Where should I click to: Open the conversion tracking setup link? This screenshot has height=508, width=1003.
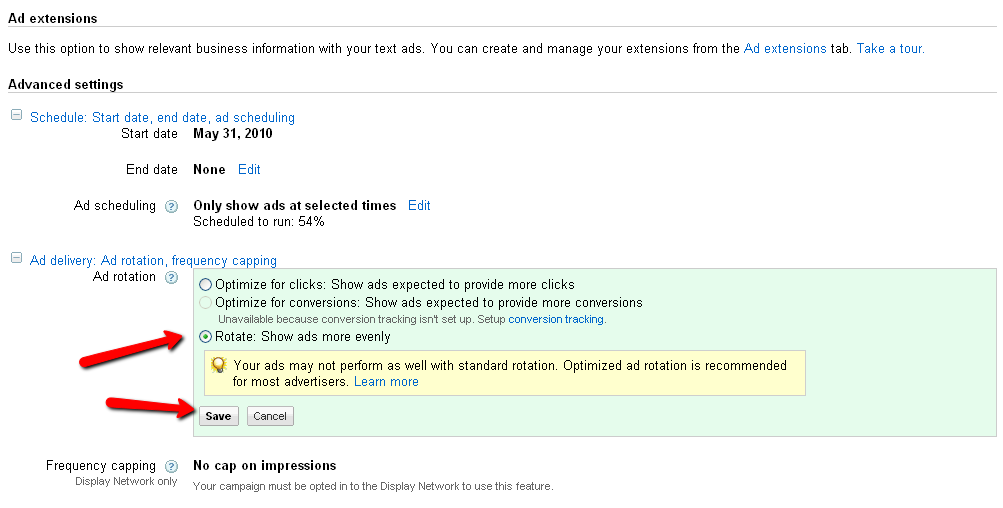(556, 320)
